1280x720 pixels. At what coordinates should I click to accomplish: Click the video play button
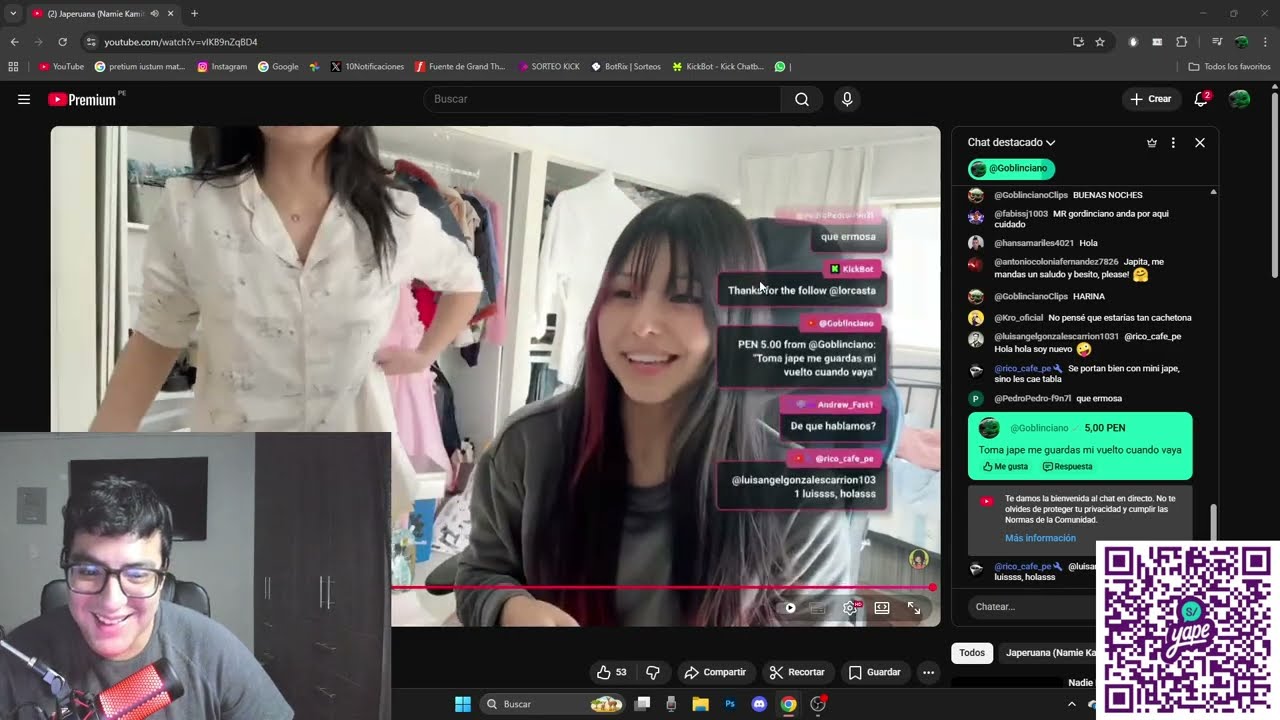click(x=790, y=608)
